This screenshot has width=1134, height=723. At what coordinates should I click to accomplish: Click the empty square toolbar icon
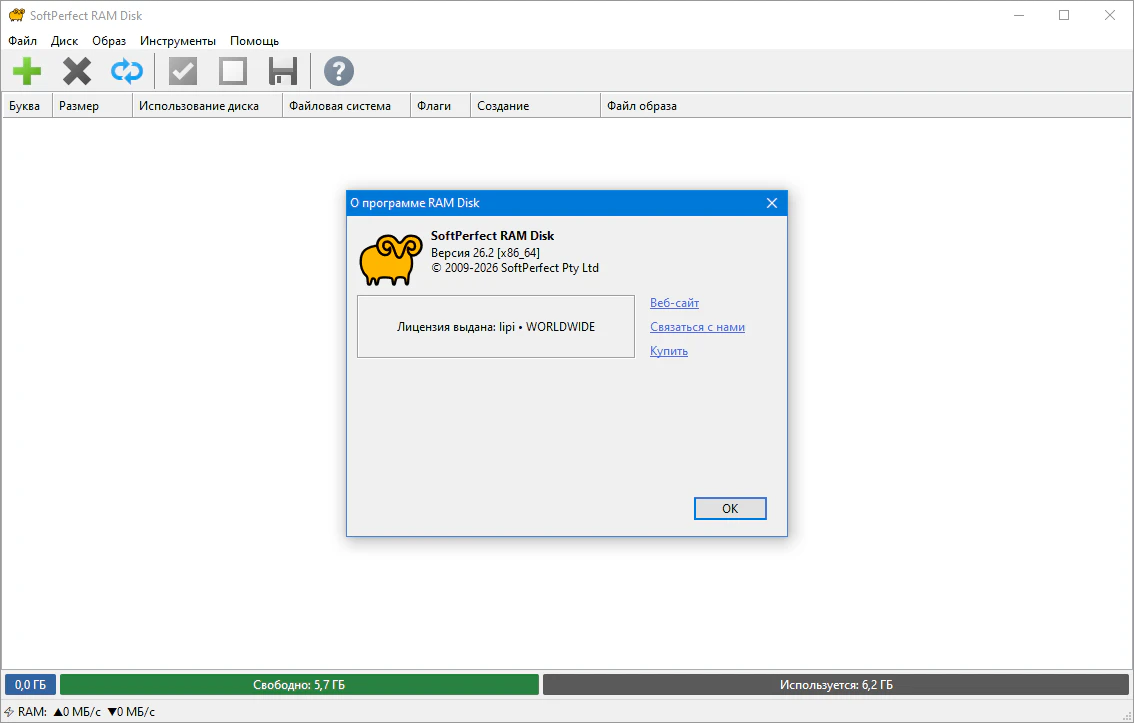click(233, 71)
